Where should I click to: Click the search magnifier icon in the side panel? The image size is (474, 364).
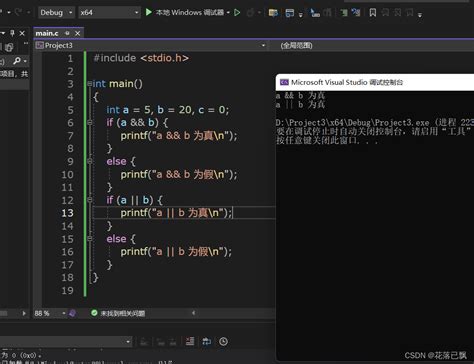click(17, 61)
